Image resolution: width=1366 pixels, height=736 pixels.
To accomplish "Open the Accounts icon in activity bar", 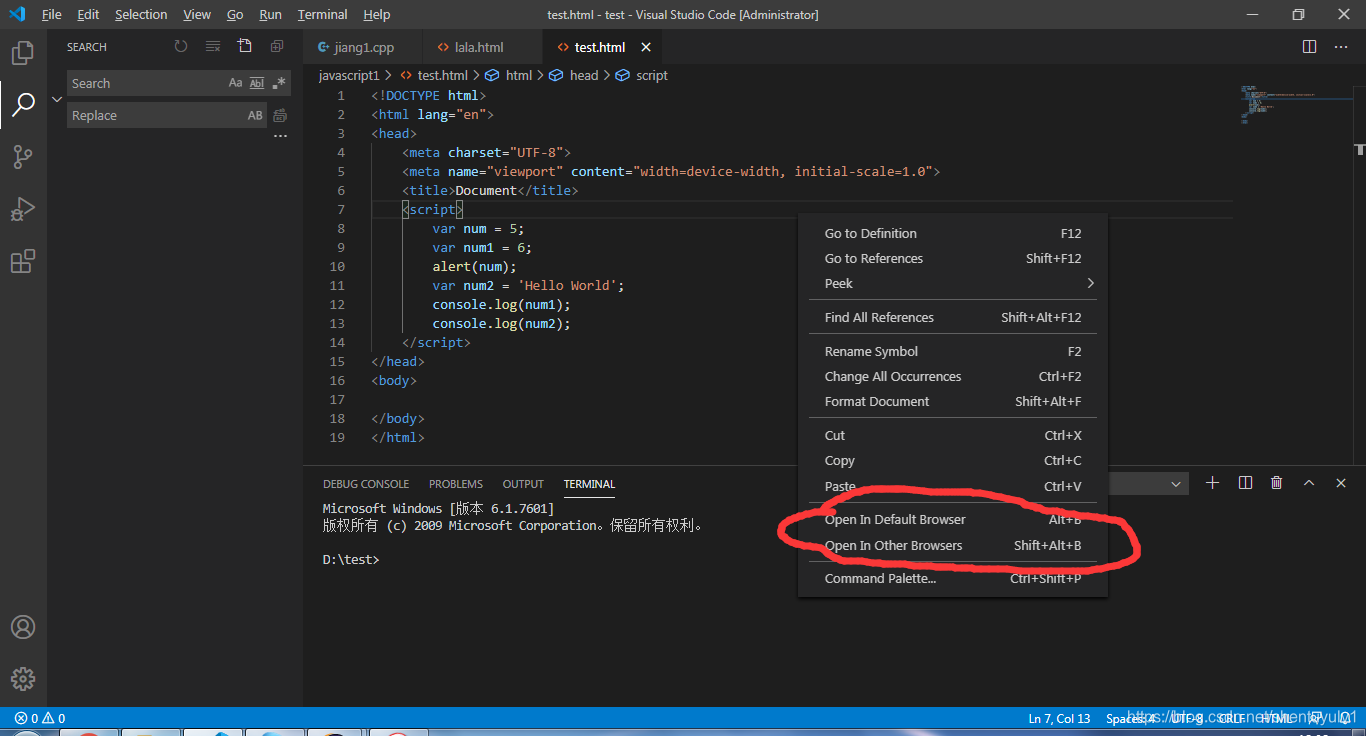I will click(x=23, y=627).
